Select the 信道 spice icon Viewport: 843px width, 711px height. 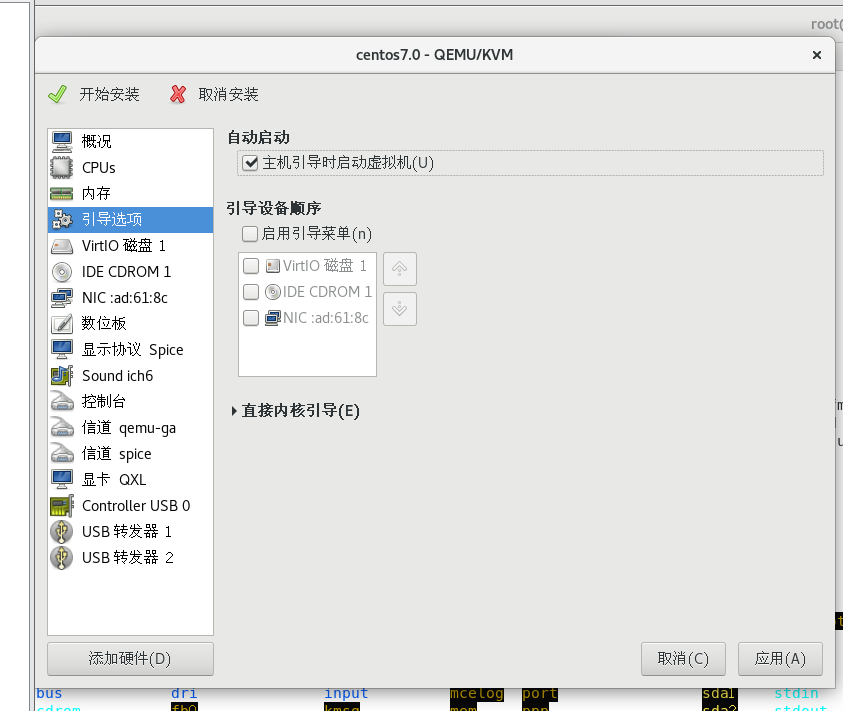62,453
